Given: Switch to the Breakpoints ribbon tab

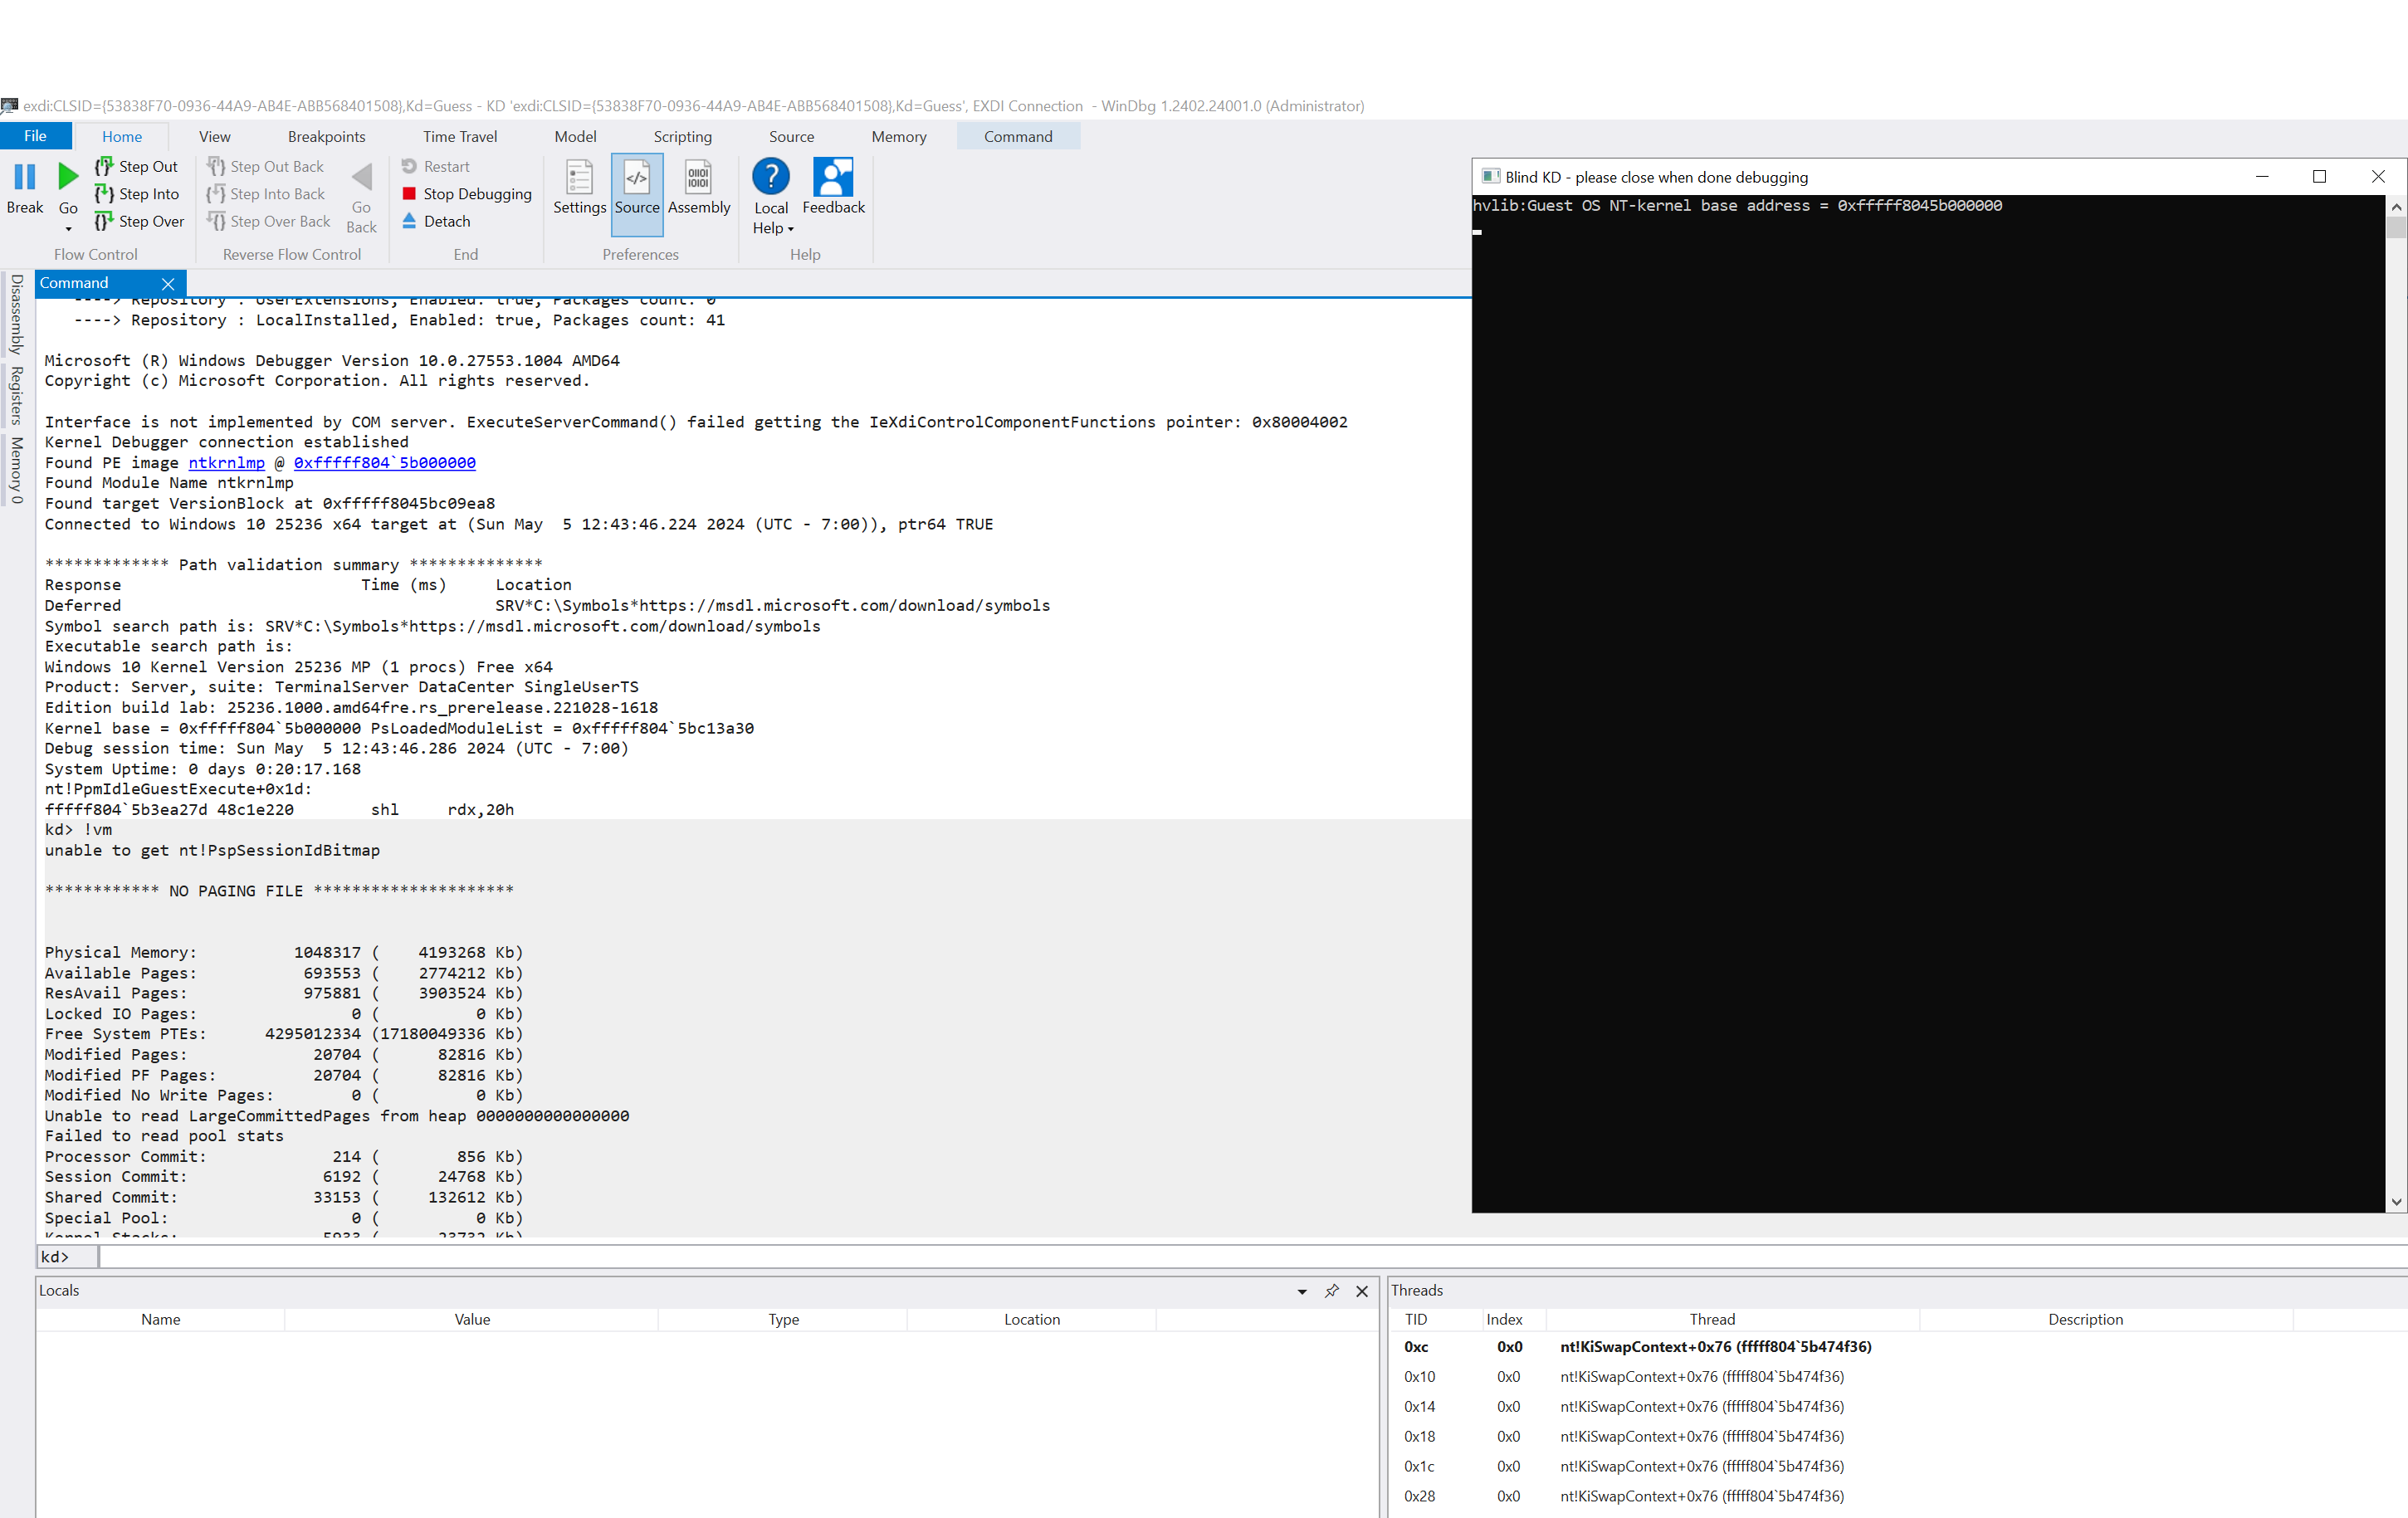Looking at the screenshot, I should 326,136.
